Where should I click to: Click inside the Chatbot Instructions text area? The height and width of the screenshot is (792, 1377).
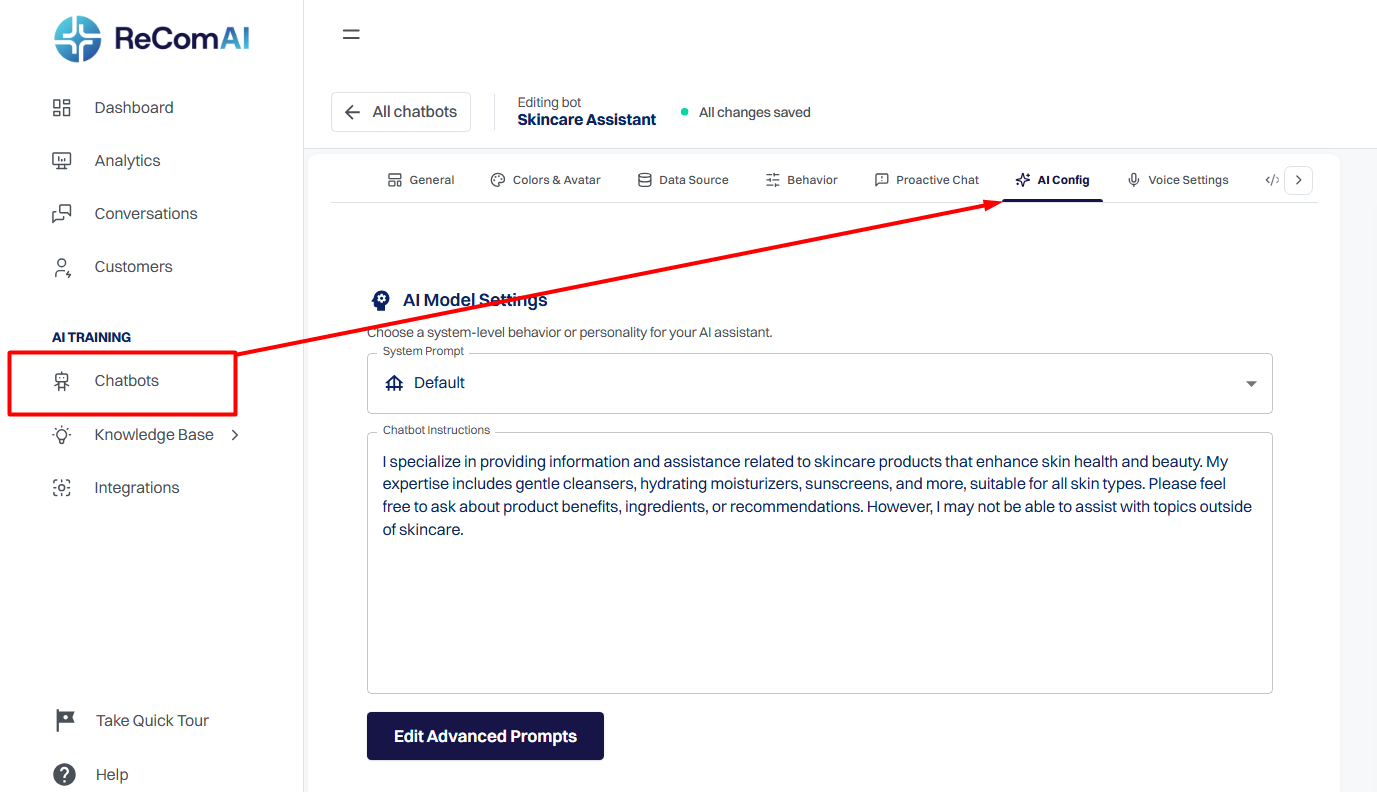[820, 563]
